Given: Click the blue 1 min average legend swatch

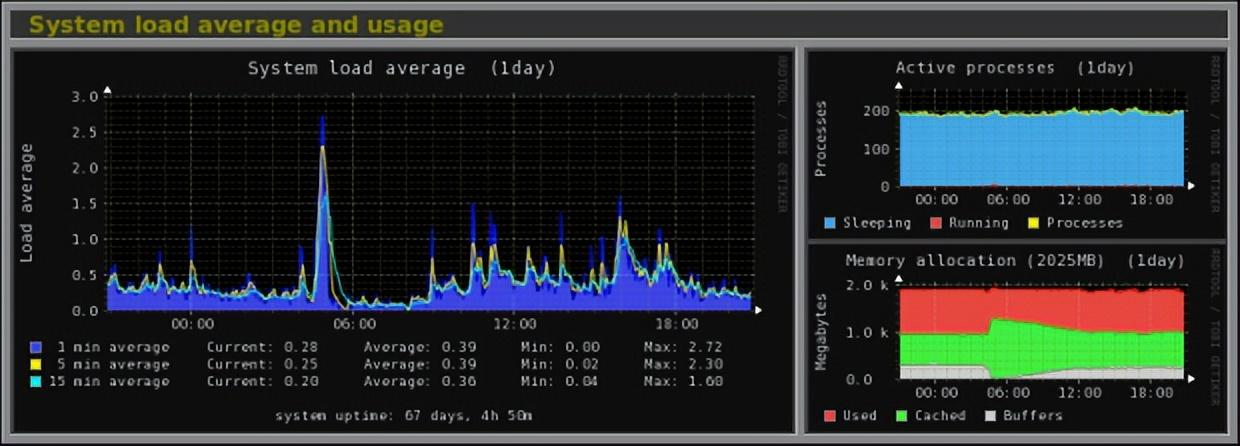Looking at the screenshot, I should [x=37, y=348].
